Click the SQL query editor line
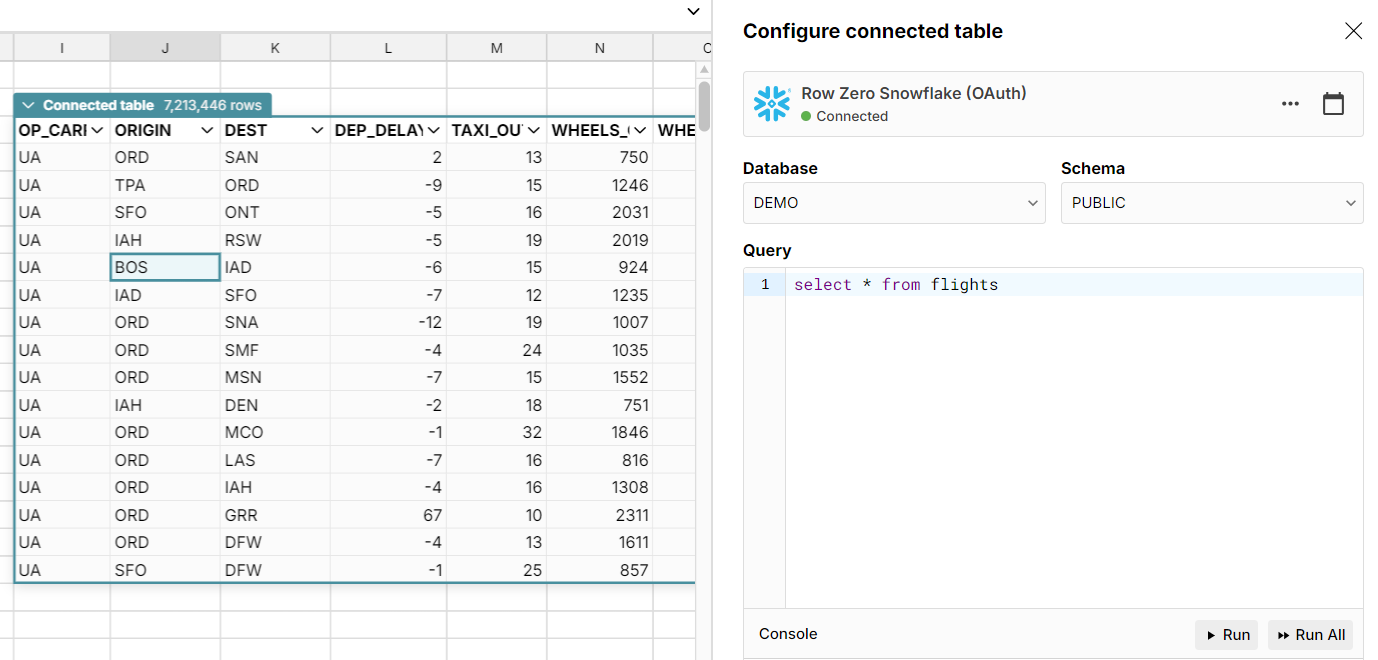The width and height of the screenshot is (1378, 660). click(x=894, y=284)
